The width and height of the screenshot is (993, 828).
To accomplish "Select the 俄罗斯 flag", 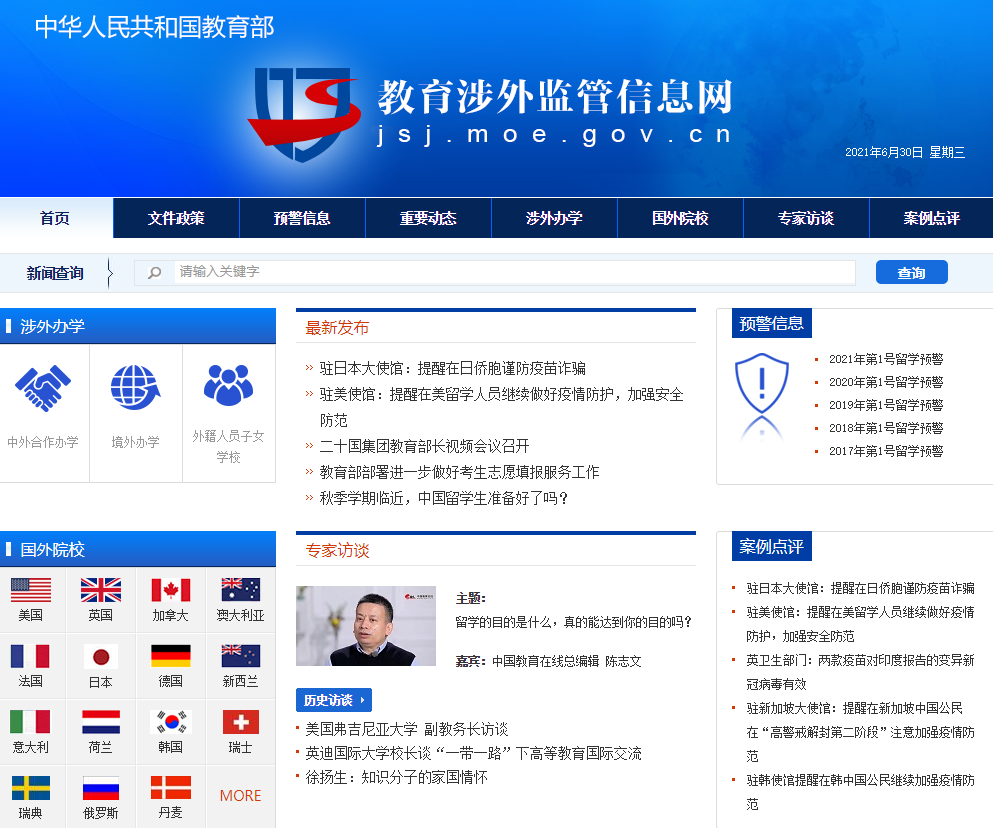I will (101, 788).
